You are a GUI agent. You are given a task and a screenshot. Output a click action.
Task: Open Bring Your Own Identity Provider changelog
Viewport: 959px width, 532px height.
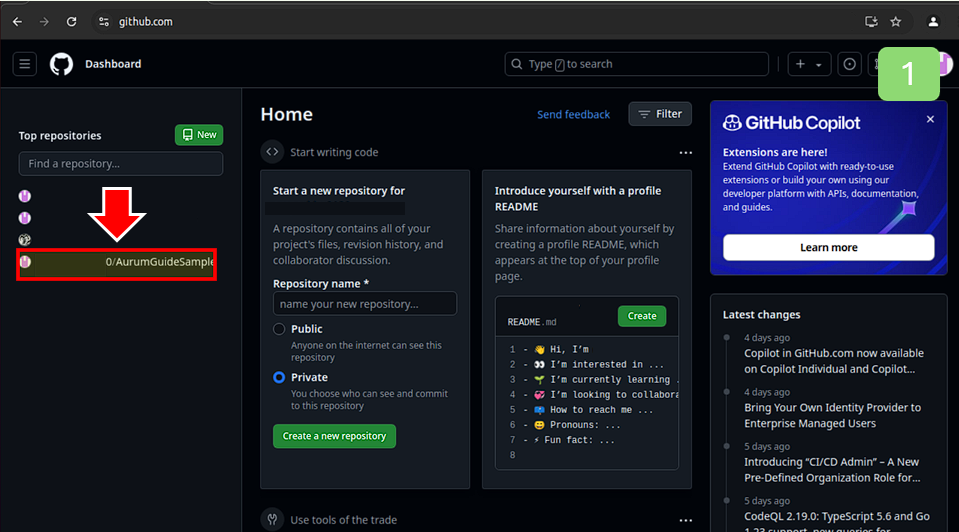click(832, 415)
